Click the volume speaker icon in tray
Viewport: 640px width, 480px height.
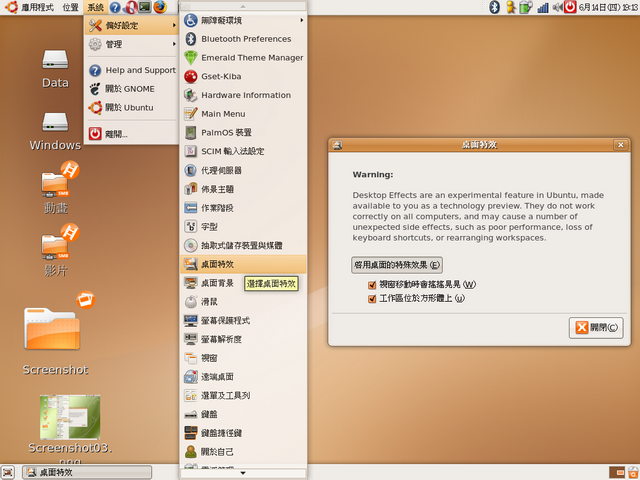click(557, 7)
